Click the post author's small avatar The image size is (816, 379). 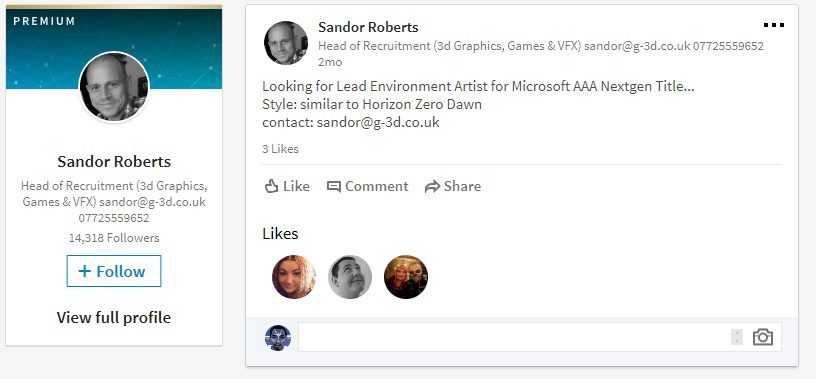(x=286, y=43)
